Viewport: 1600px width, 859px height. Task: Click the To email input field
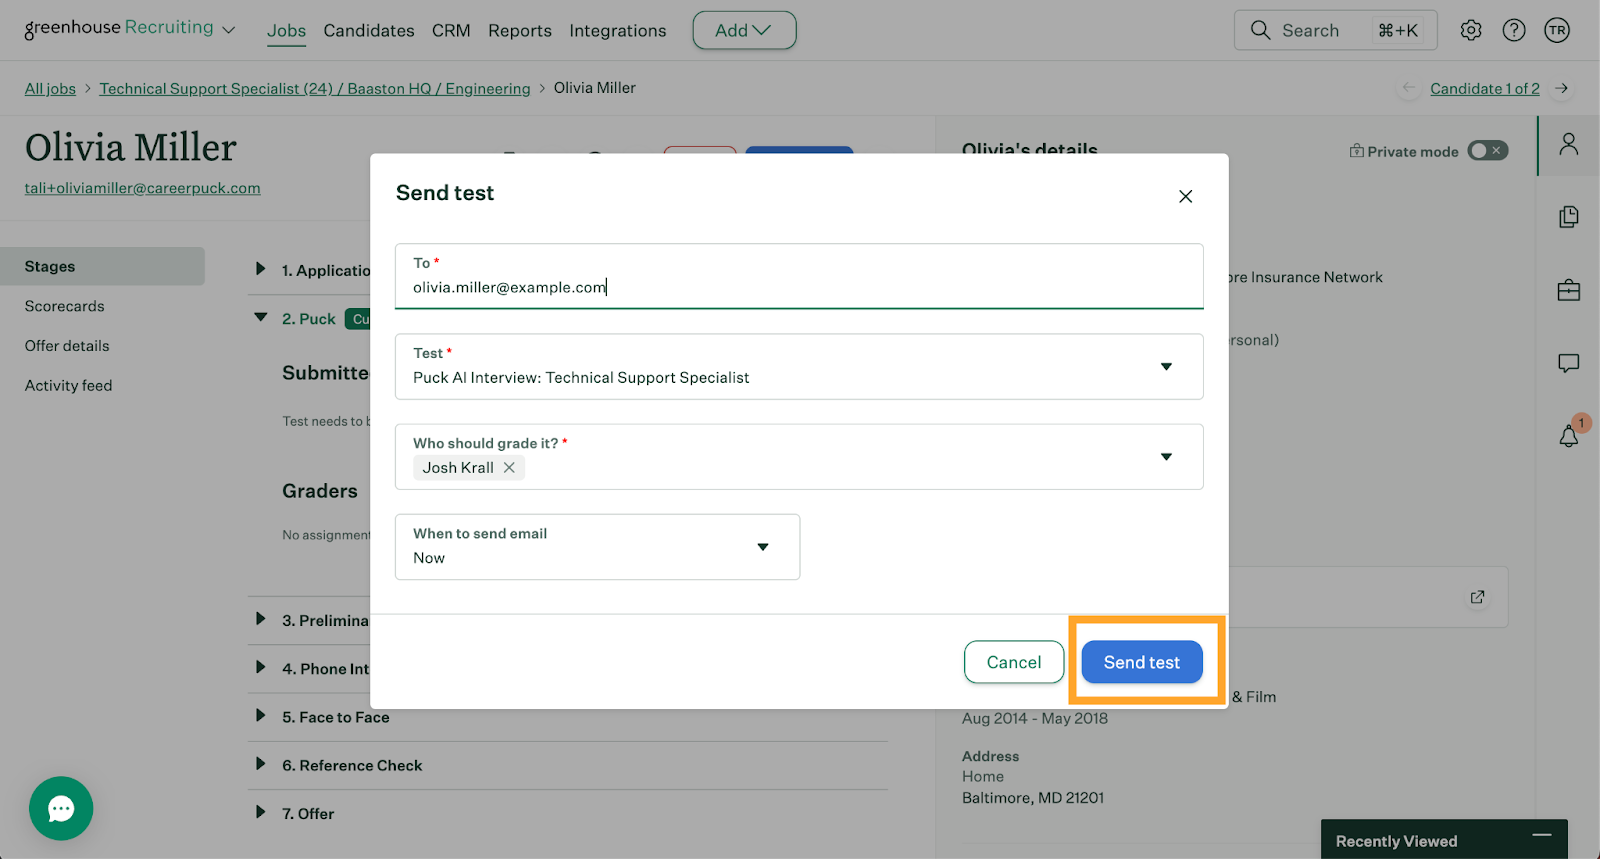pos(798,287)
